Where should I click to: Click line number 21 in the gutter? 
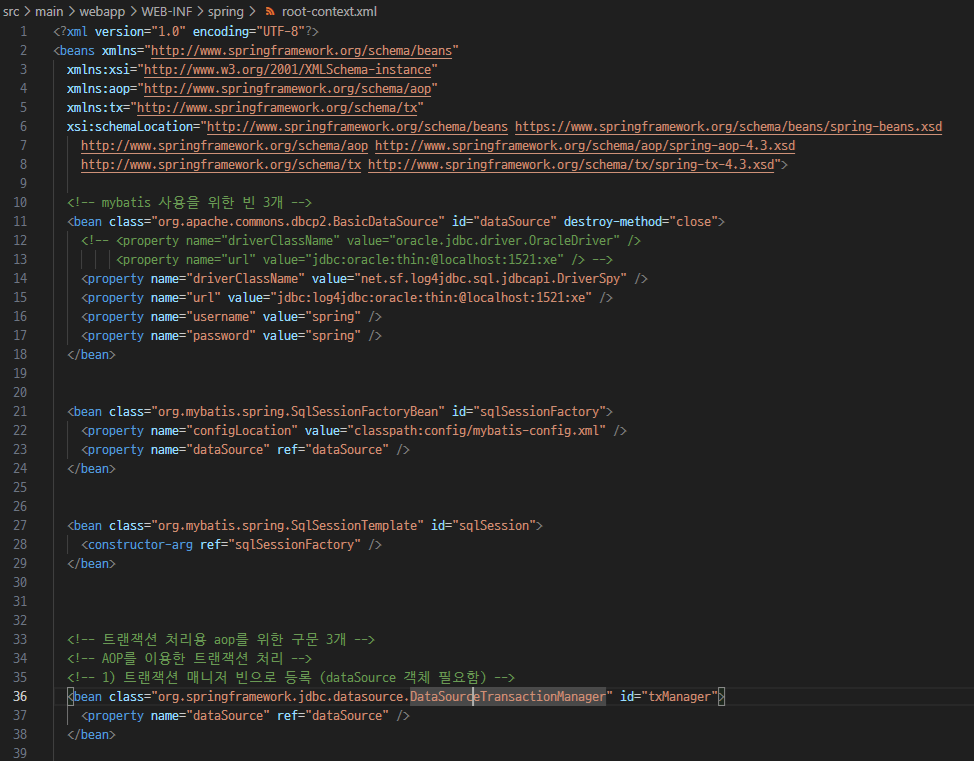(20, 412)
